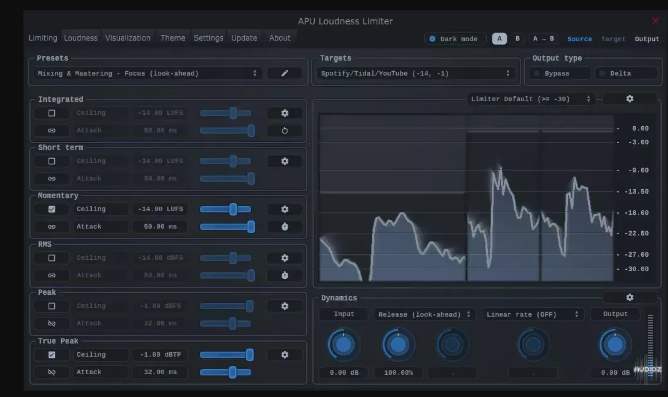Enable Peak ceiling checkbox
The width and height of the screenshot is (668, 397).
52,306
